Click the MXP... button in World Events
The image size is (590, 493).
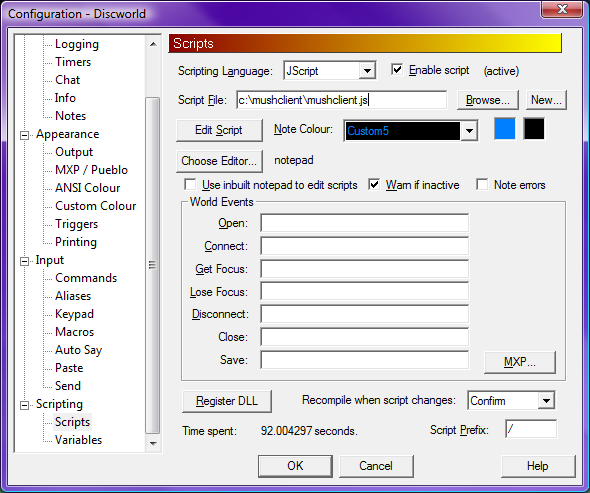click(x=520, y=362)
